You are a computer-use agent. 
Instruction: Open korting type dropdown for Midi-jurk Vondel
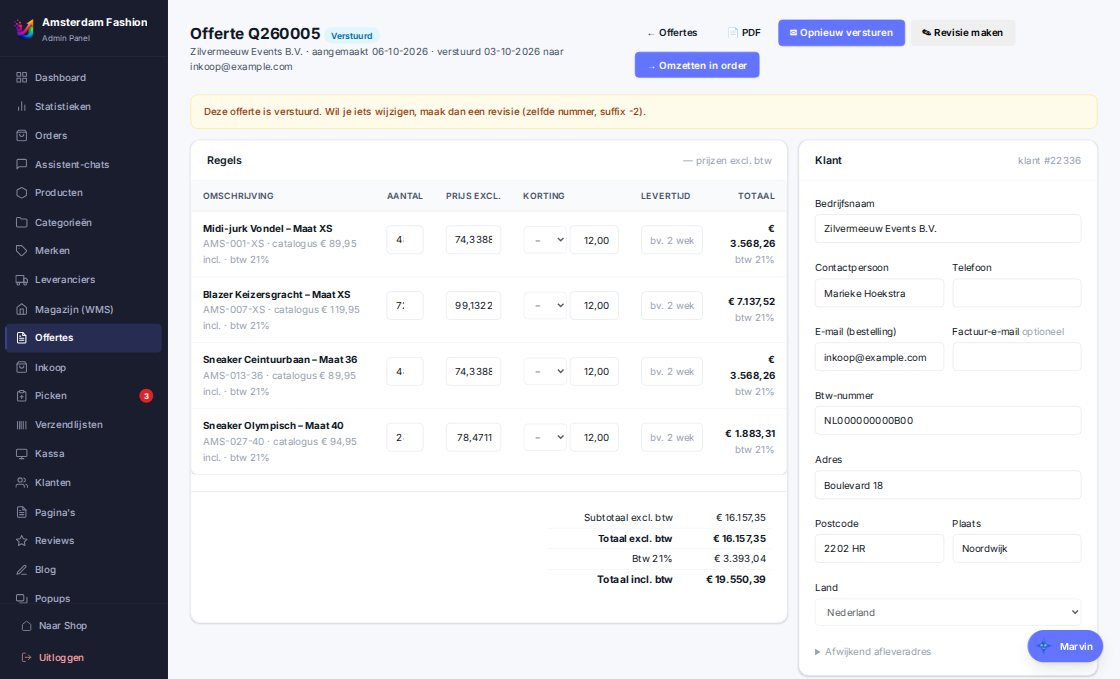tap(545, 240)
